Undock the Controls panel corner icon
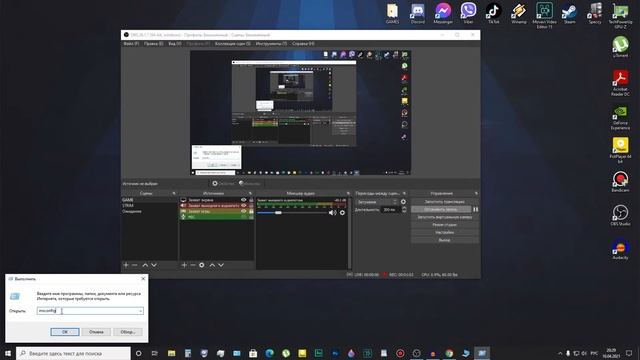Screen dimensions: 640x360 476,193
